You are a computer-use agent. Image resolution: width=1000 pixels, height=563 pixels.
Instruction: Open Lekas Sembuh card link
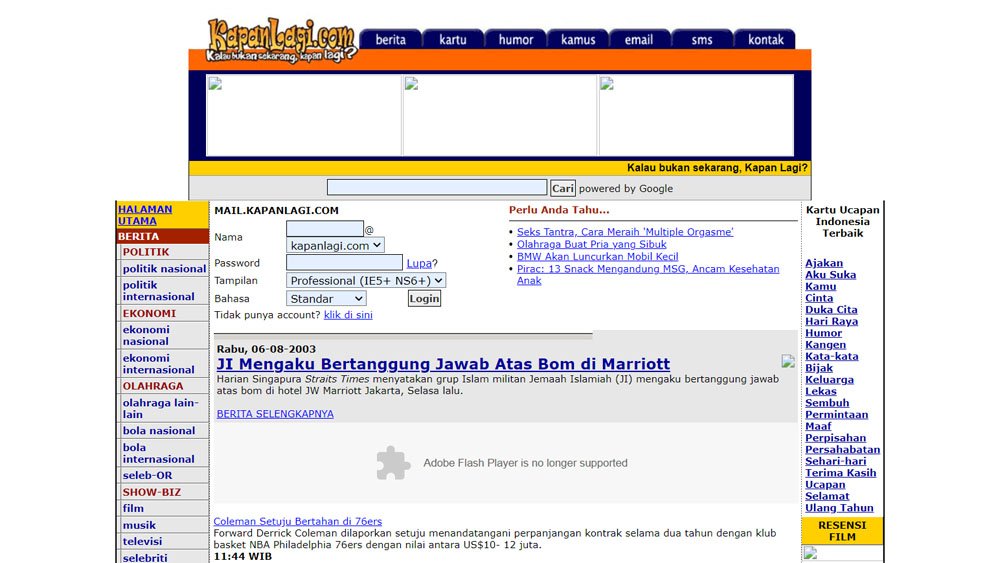tap(827, 397)
